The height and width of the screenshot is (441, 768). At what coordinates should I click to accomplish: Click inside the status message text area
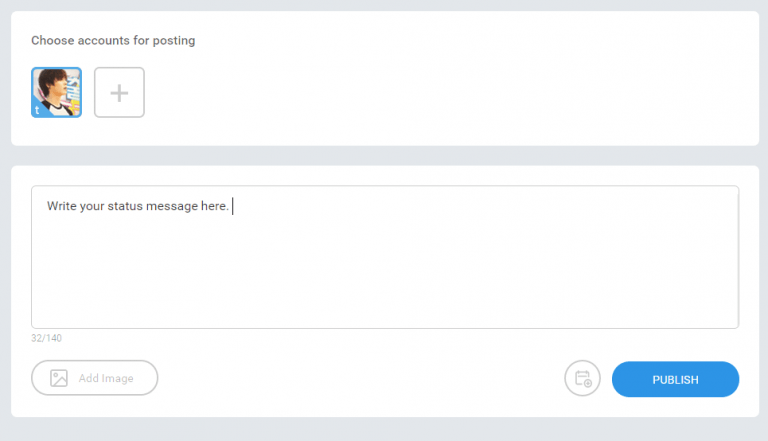coord(385,257)
